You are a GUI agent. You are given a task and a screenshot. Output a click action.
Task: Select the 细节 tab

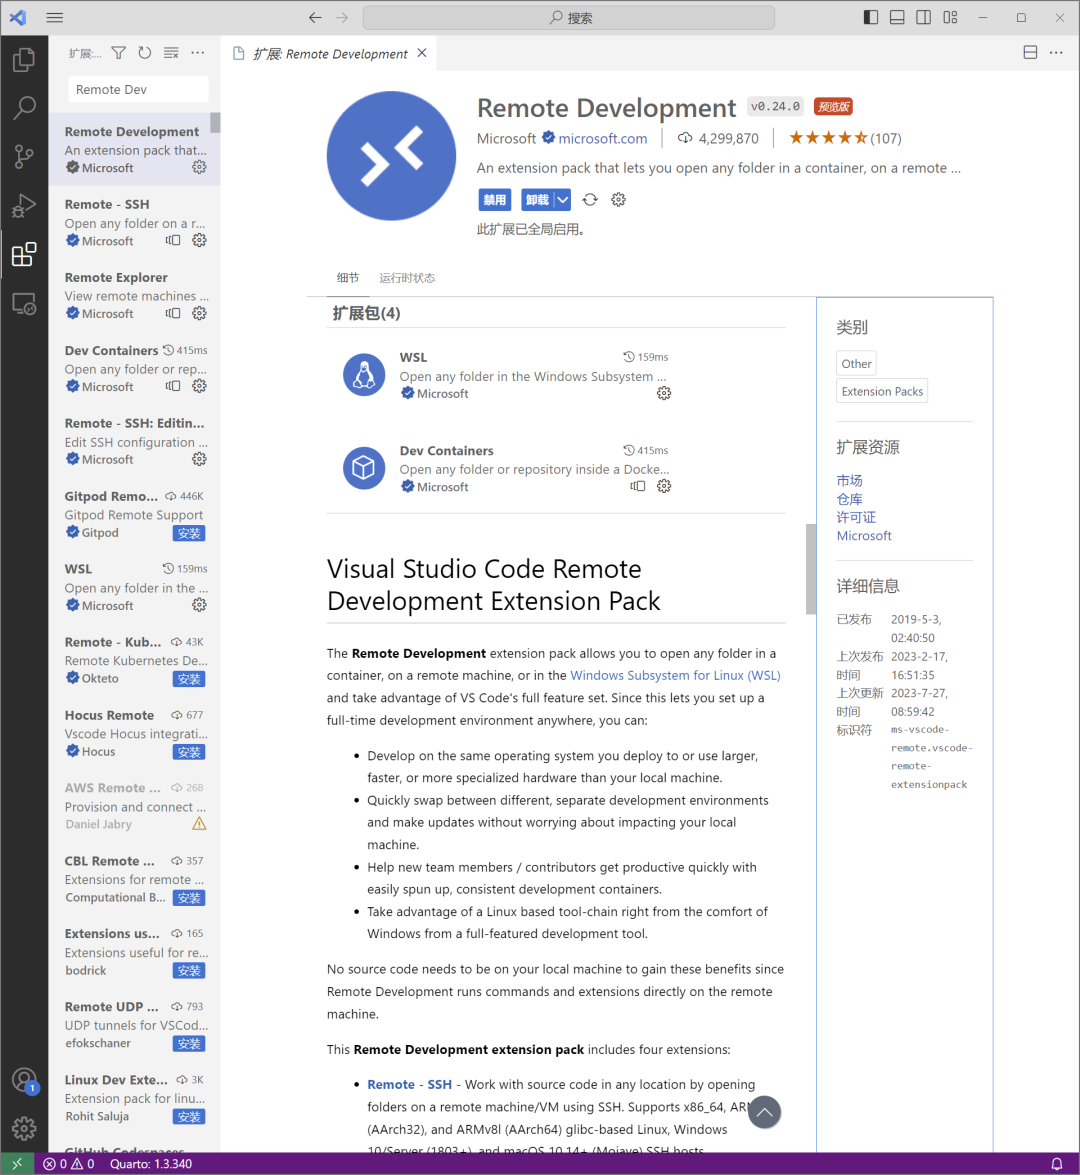(348, 278)
